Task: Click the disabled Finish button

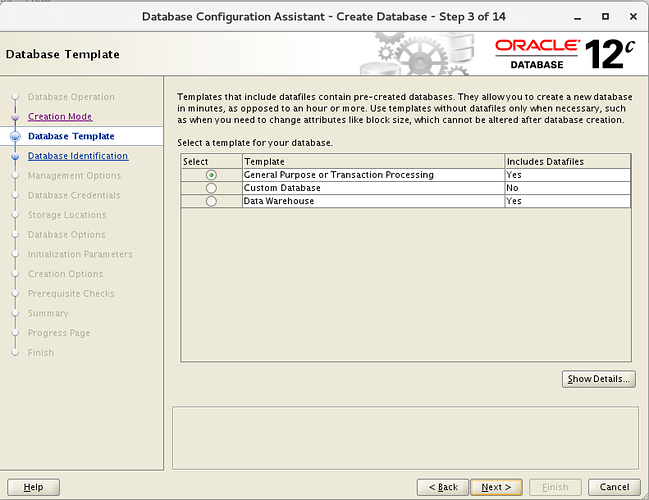Action: click(x=555, y=487)
